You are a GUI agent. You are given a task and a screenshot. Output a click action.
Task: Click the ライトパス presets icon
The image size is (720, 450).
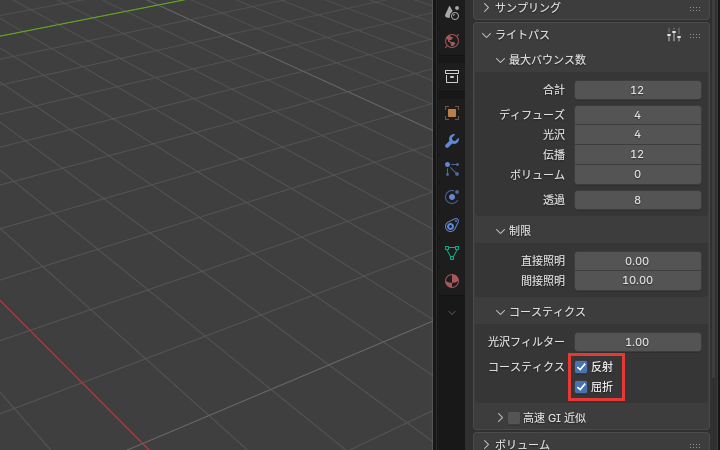point(674,35)
